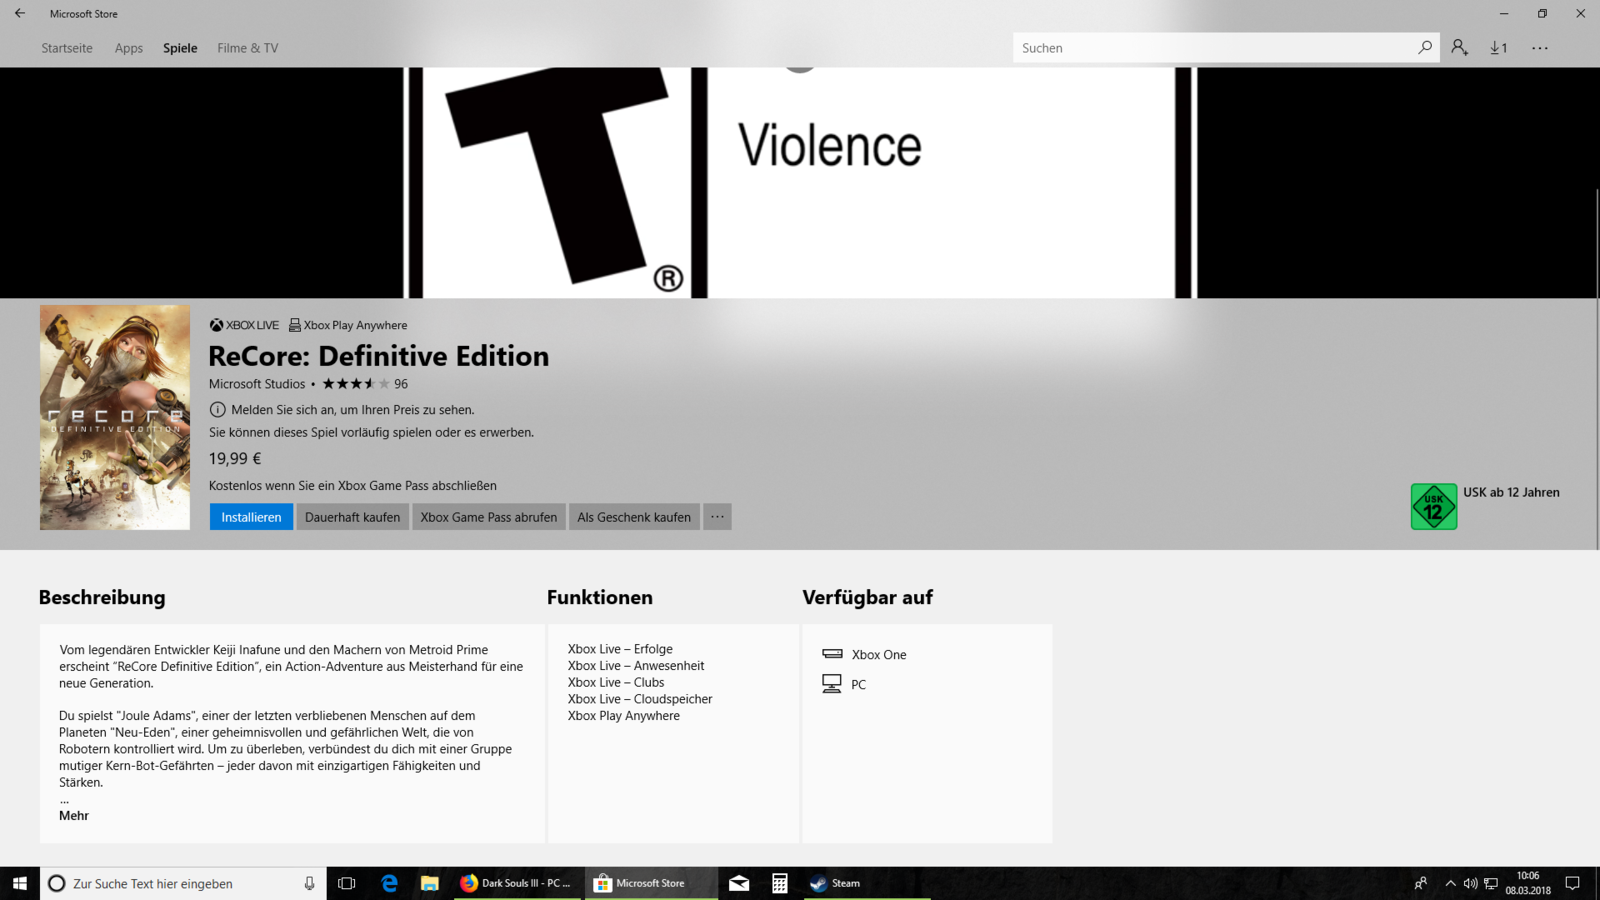This screenshot has width=1600, height=900.
Task: Open the account sign-in icon
Action: point(1460,48)
